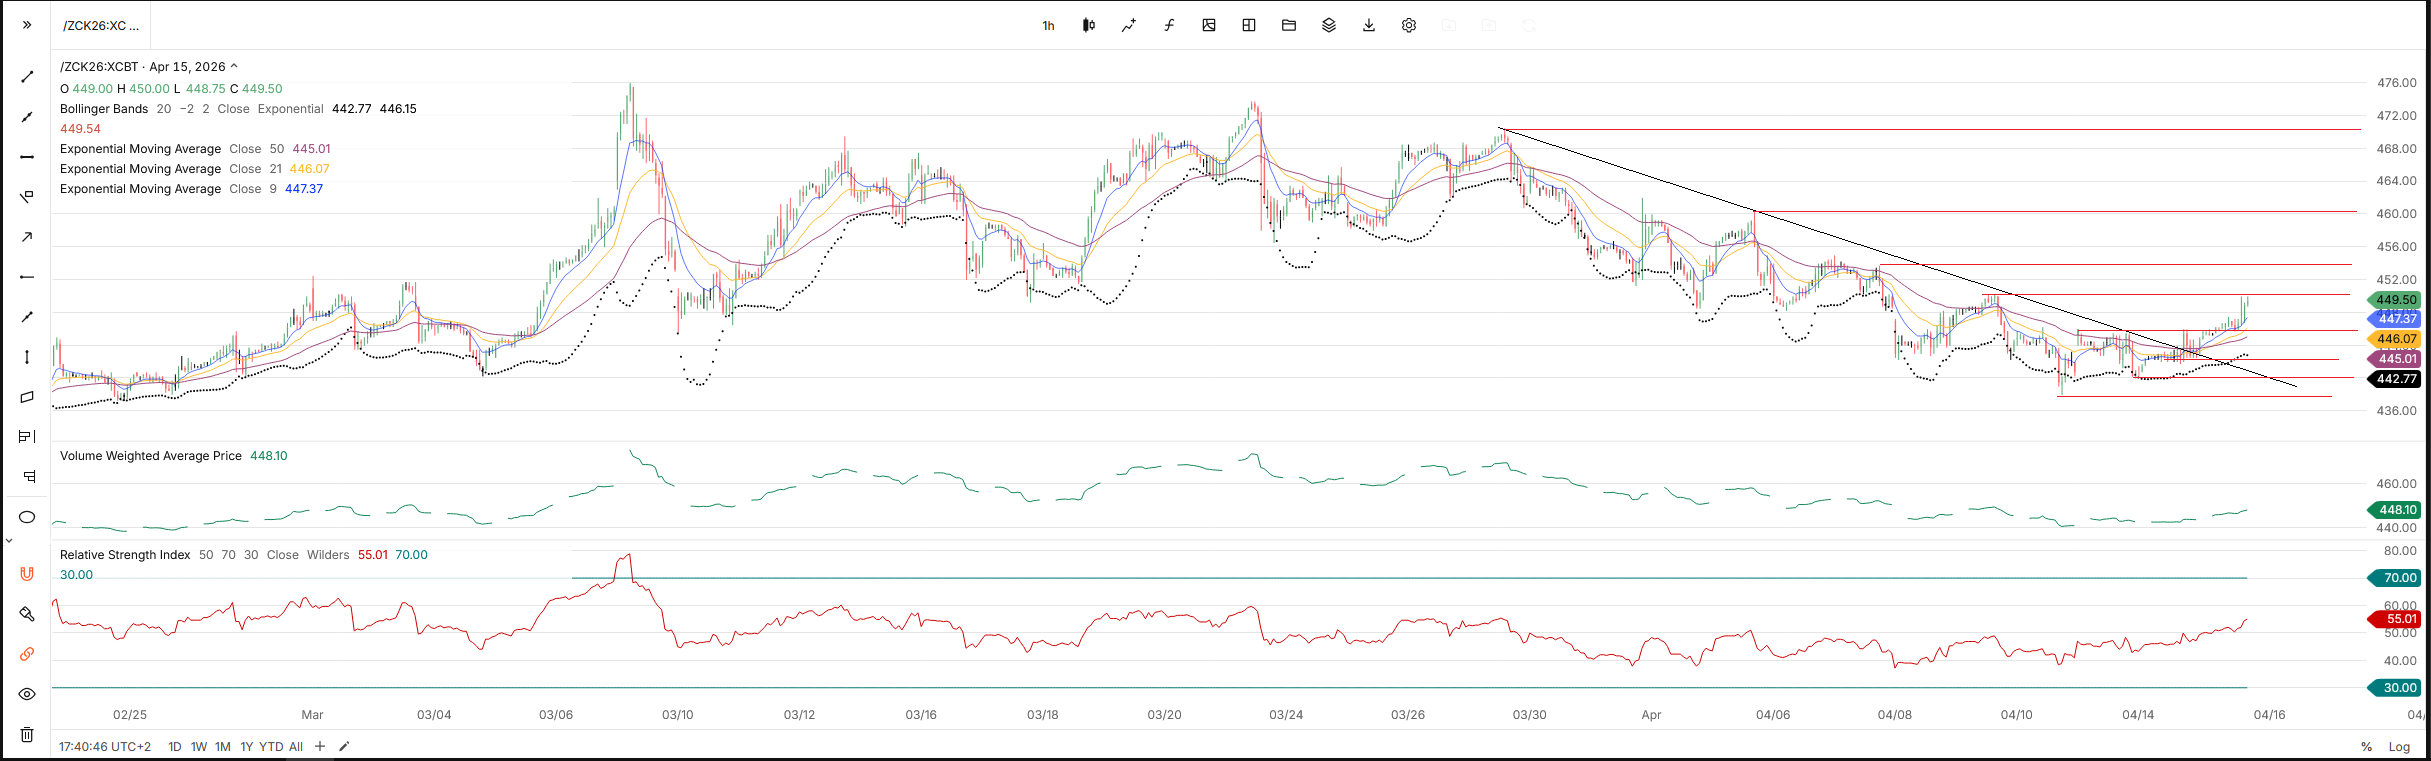Click the black 442.77 Bollinger price tag
The image size is (2431, 761).
tap(2394, 379)
